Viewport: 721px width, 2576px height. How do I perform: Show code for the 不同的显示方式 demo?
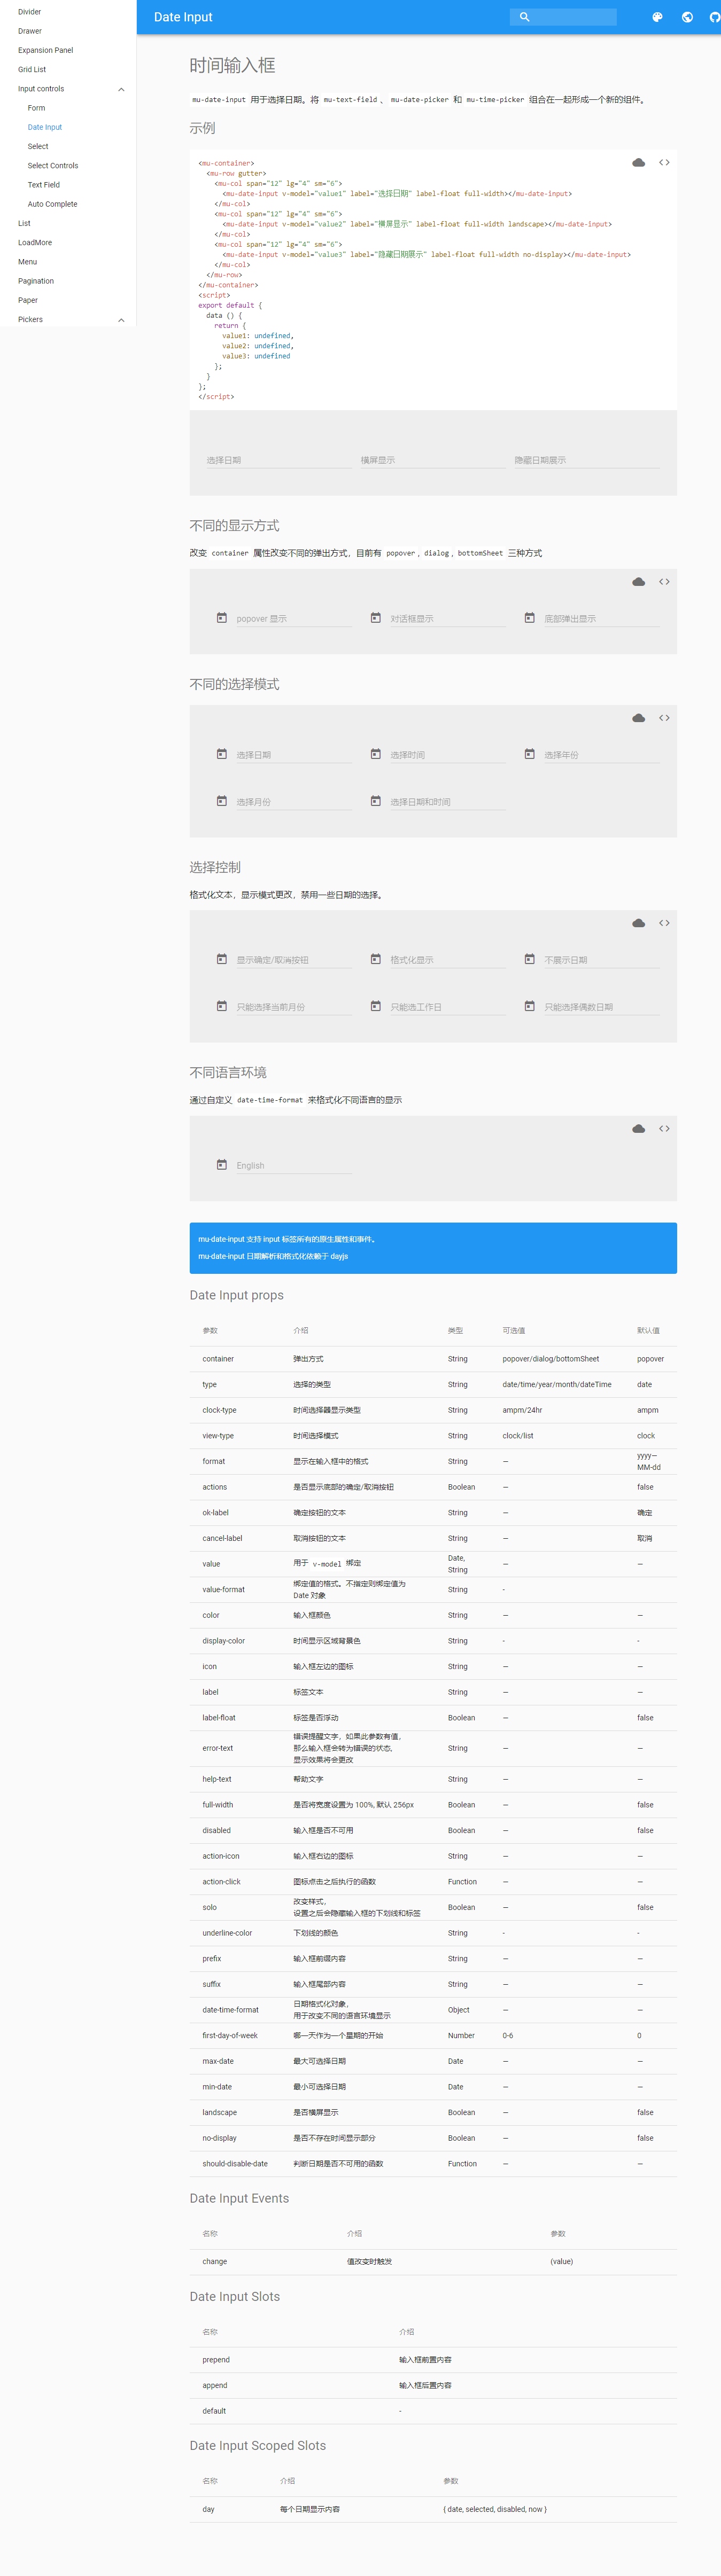(x=664, y=582)
